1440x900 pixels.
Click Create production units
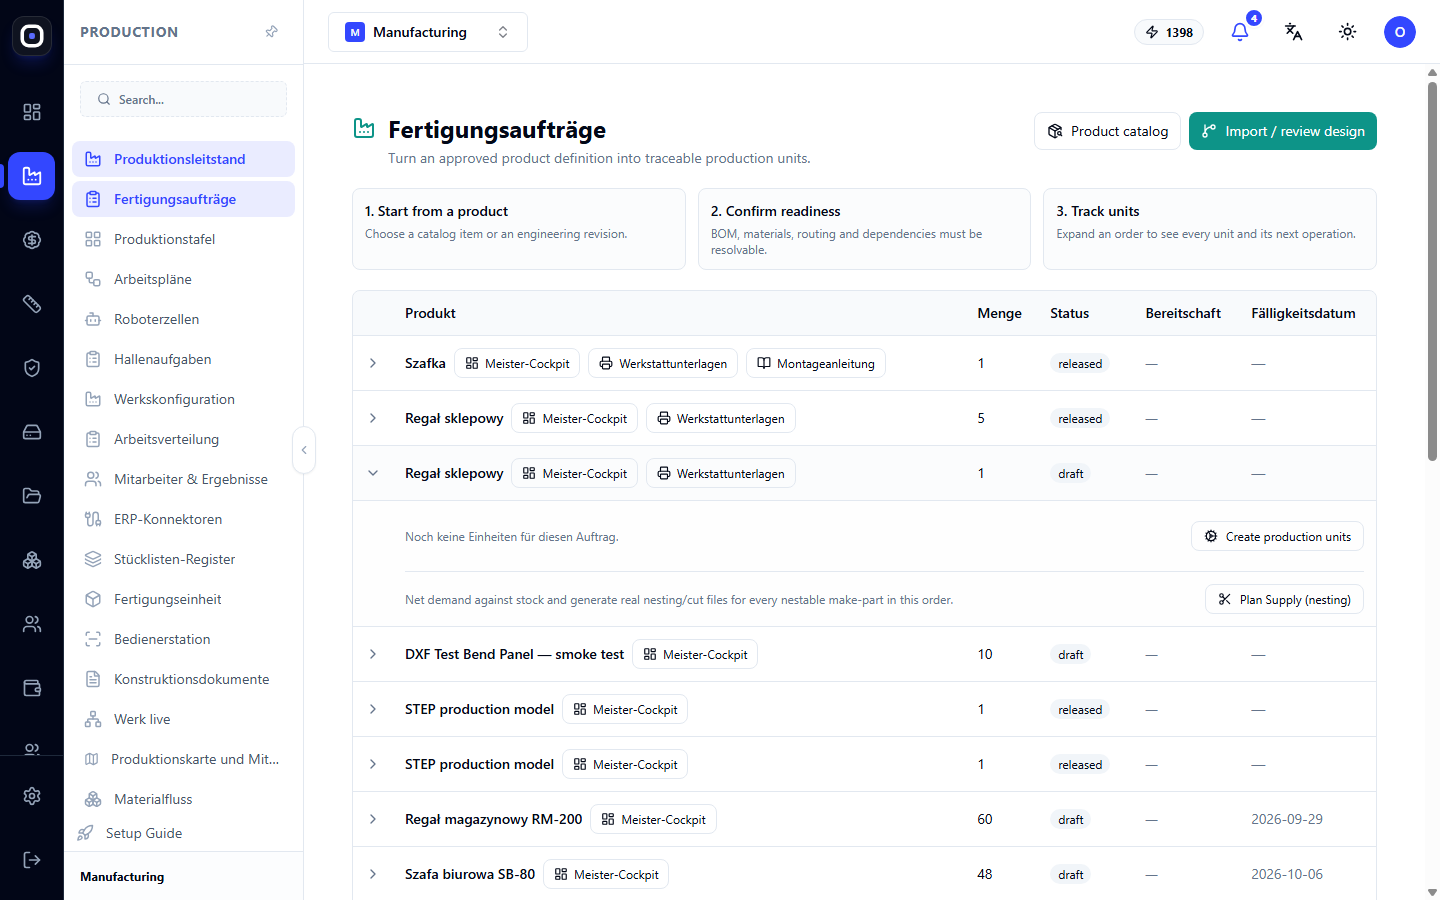[1277, 536]
